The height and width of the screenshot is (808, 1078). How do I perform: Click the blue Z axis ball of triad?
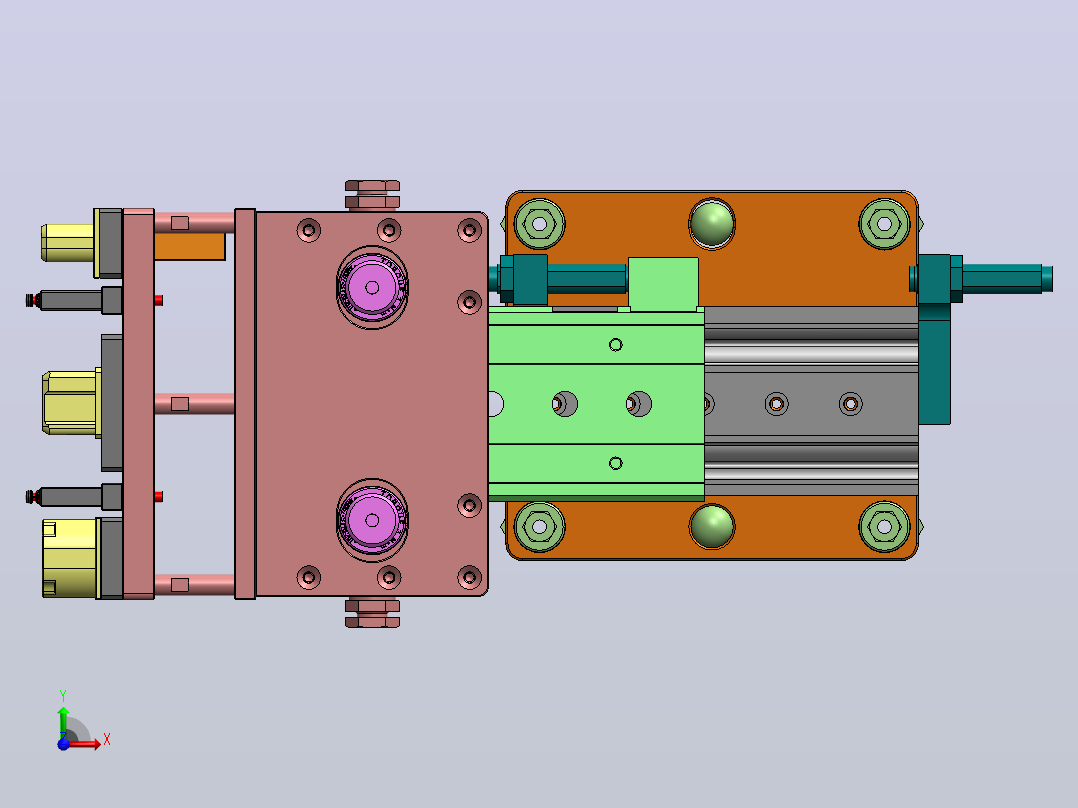pyautogui.click(x=63, y=744)
